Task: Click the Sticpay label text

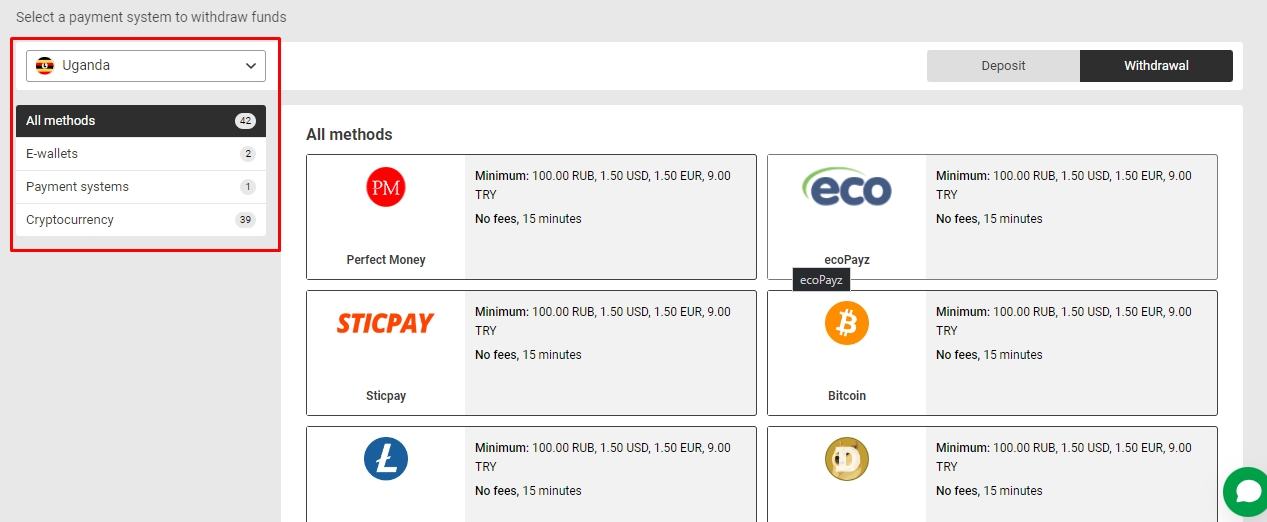Action: [386, 396]
